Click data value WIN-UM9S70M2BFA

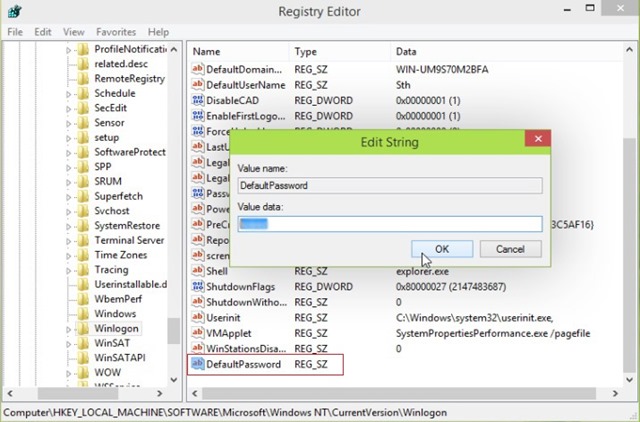point(442,69)
